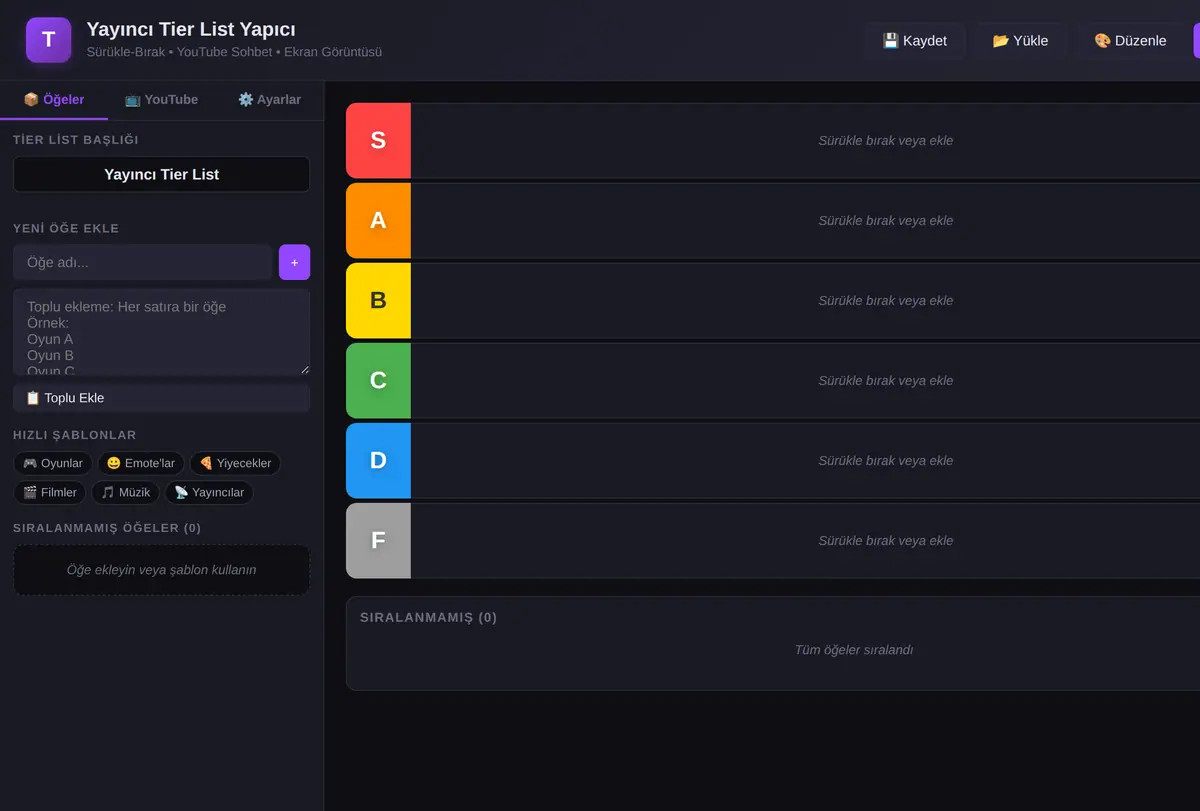Open the Yükle load button

coord(1020,41)
